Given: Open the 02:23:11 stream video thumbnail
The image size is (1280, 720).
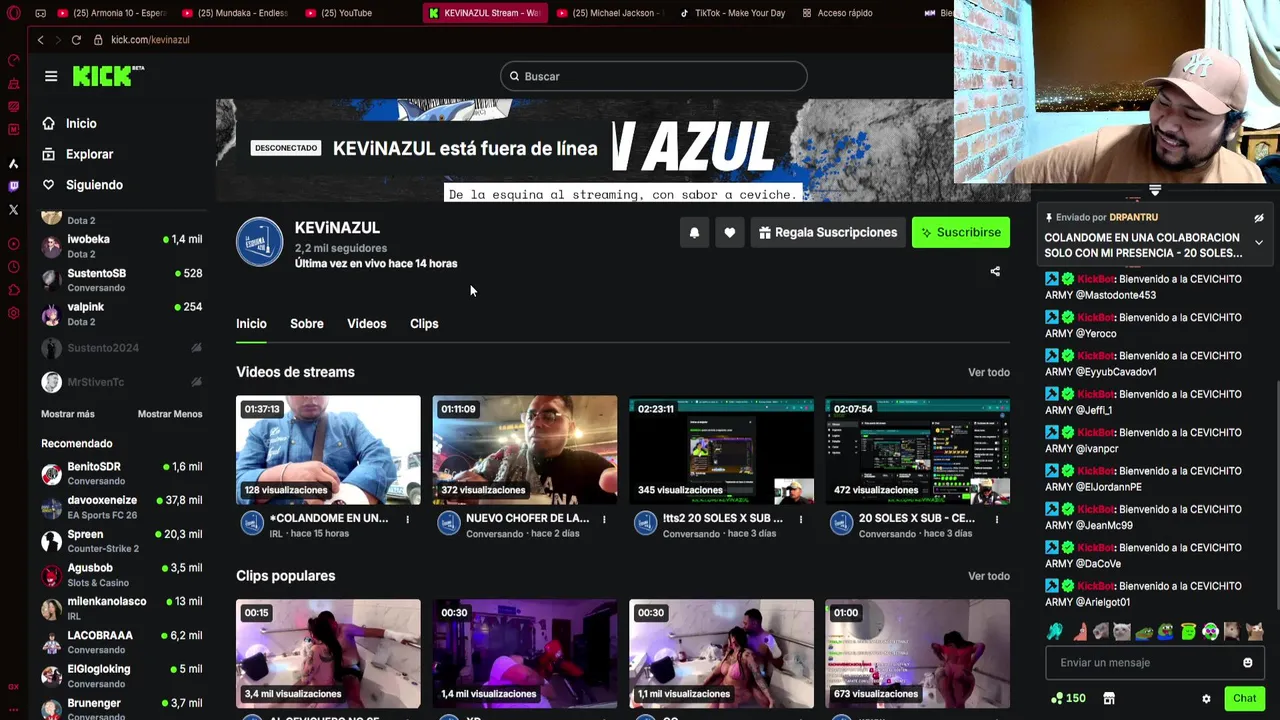Looking at the screenshot, I should (x=721, y=450).
